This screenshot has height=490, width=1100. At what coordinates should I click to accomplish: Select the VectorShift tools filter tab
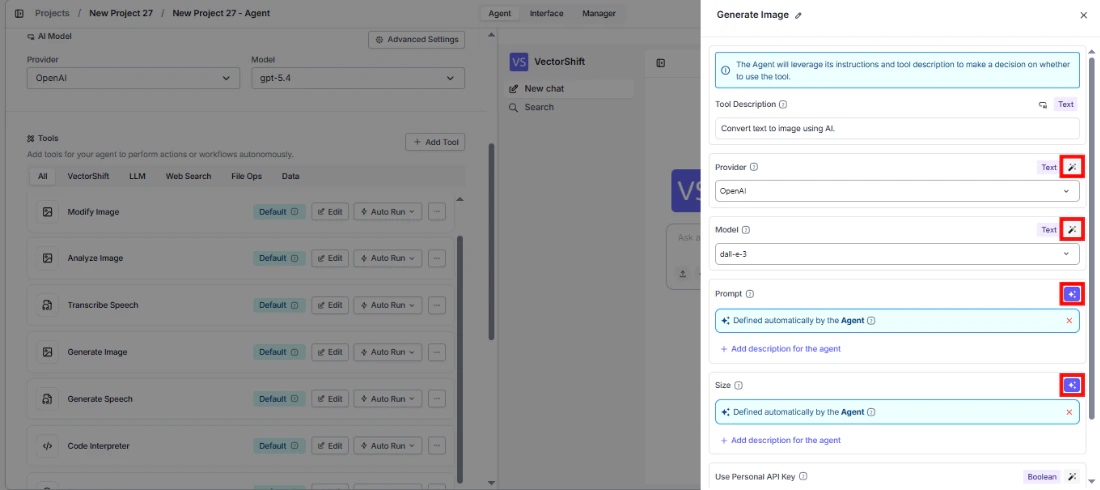click(x=88, y=176)
